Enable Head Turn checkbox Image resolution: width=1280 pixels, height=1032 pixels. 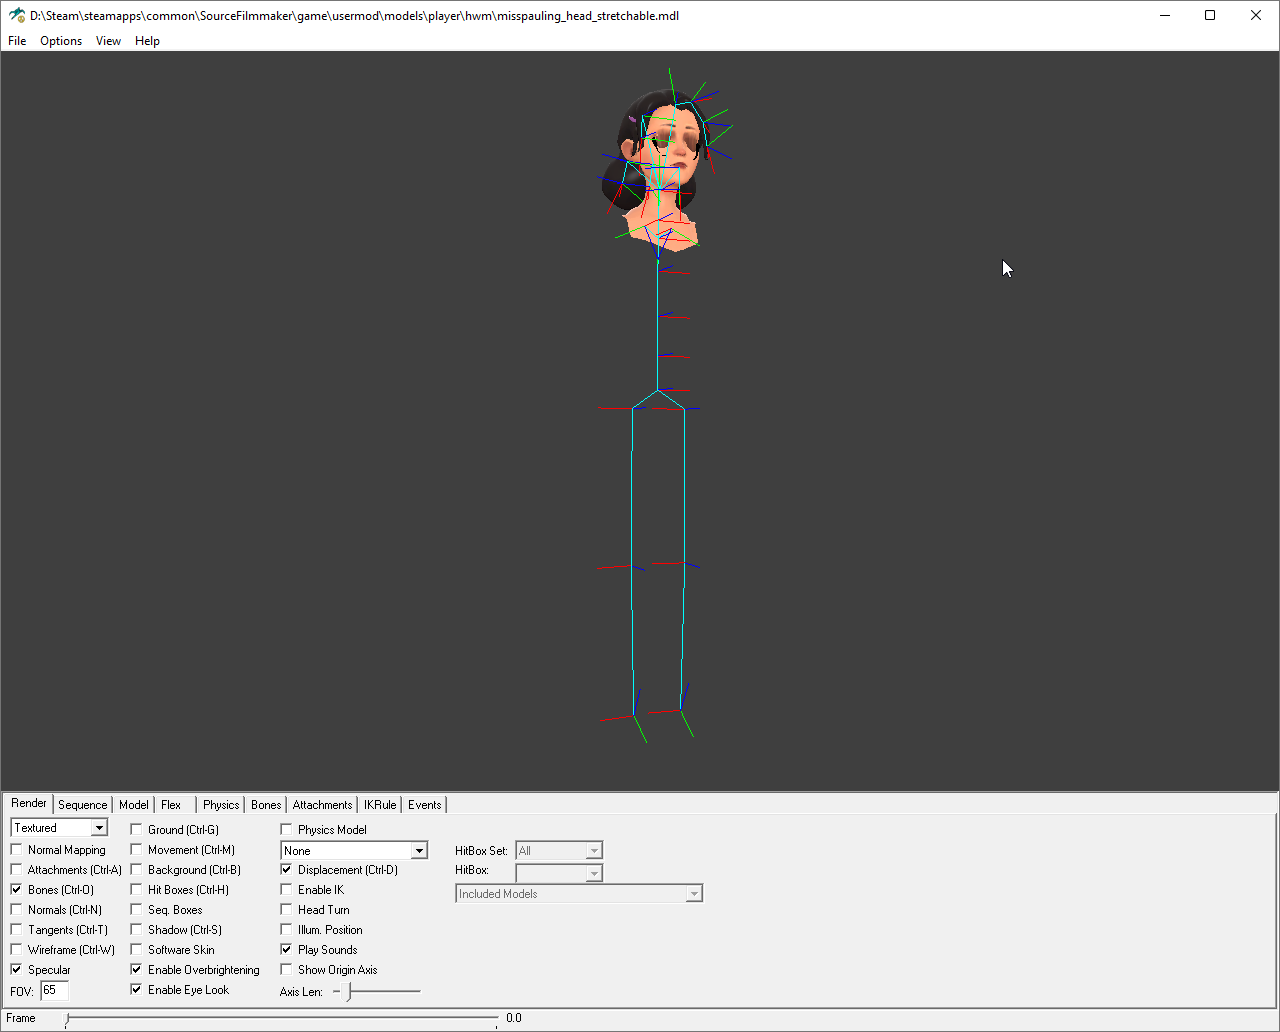click(x=286, y=910)
